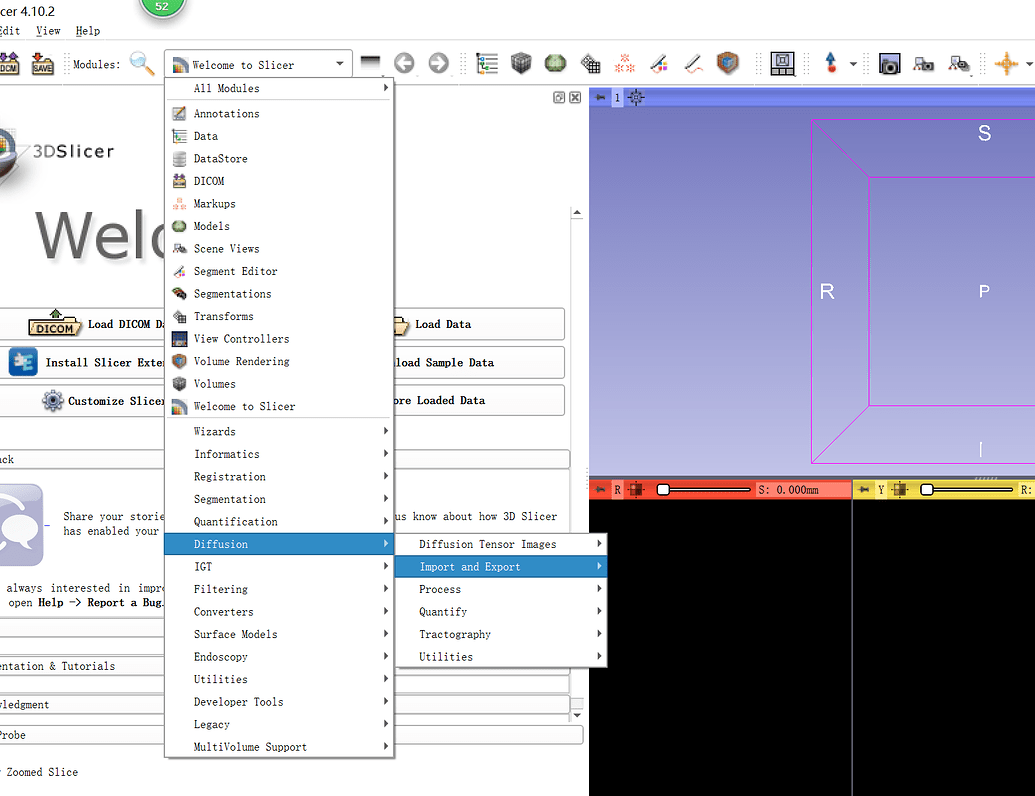The image size is (1035, 796).
Task: Toggle the crosshair toolbar icon
Action: (1006, 64)
